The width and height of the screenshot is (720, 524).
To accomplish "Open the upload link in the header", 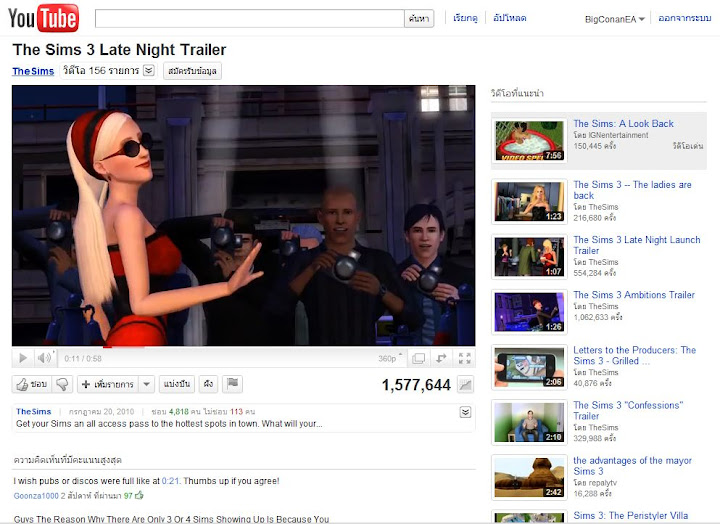I will 509,18.
